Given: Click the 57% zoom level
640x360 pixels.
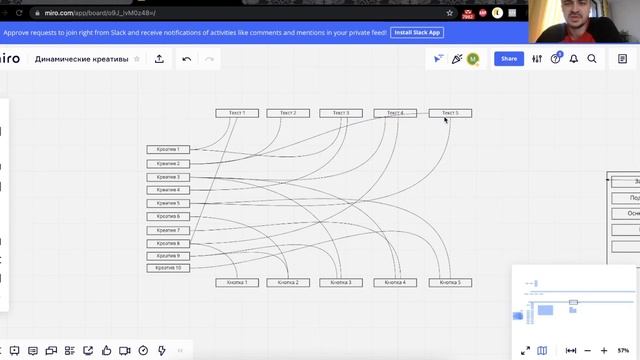Looking at the screenshot, I should 623,351.
